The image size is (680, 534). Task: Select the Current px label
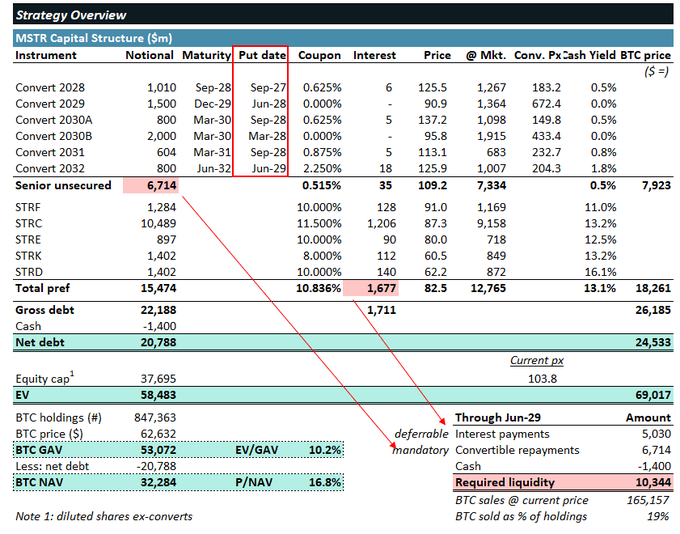537,360
